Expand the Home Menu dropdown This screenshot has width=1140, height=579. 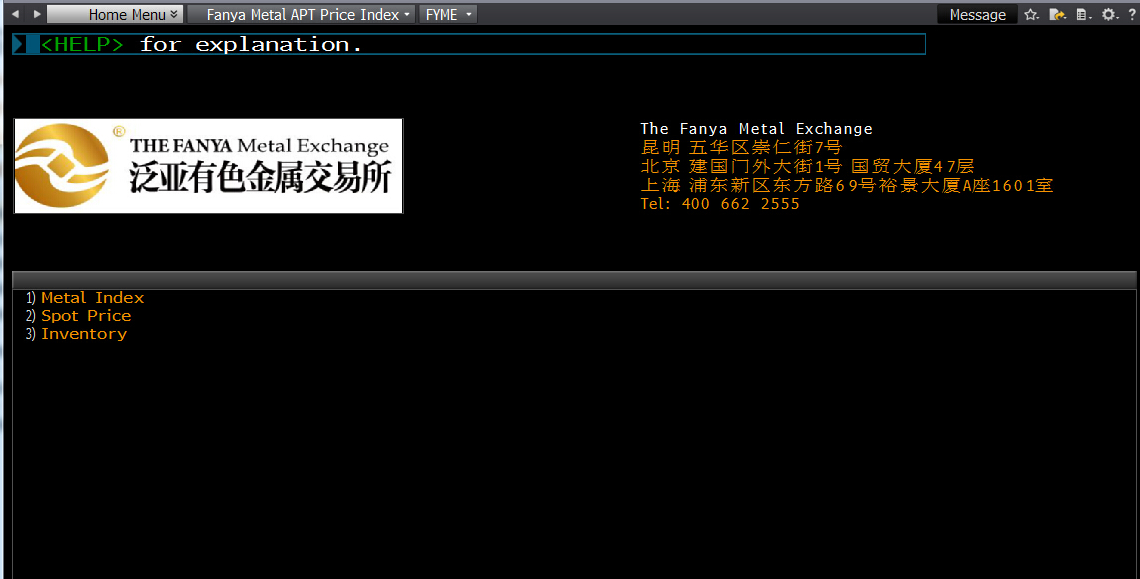(x=115, y=15)
